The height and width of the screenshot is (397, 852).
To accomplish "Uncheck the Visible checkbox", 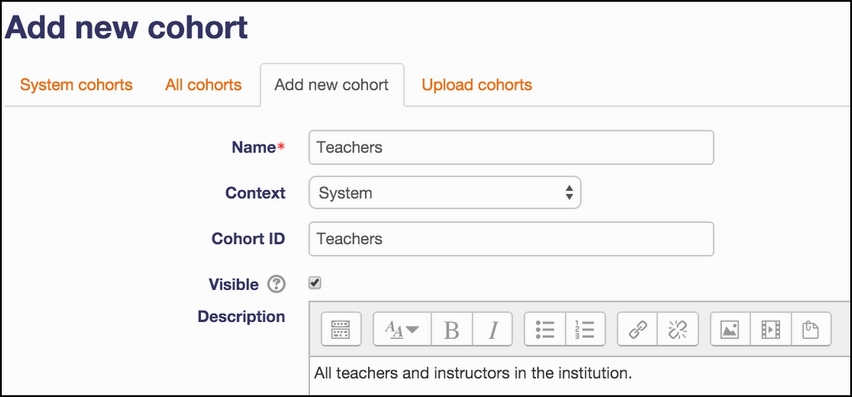I will click(x=315, y=283).
